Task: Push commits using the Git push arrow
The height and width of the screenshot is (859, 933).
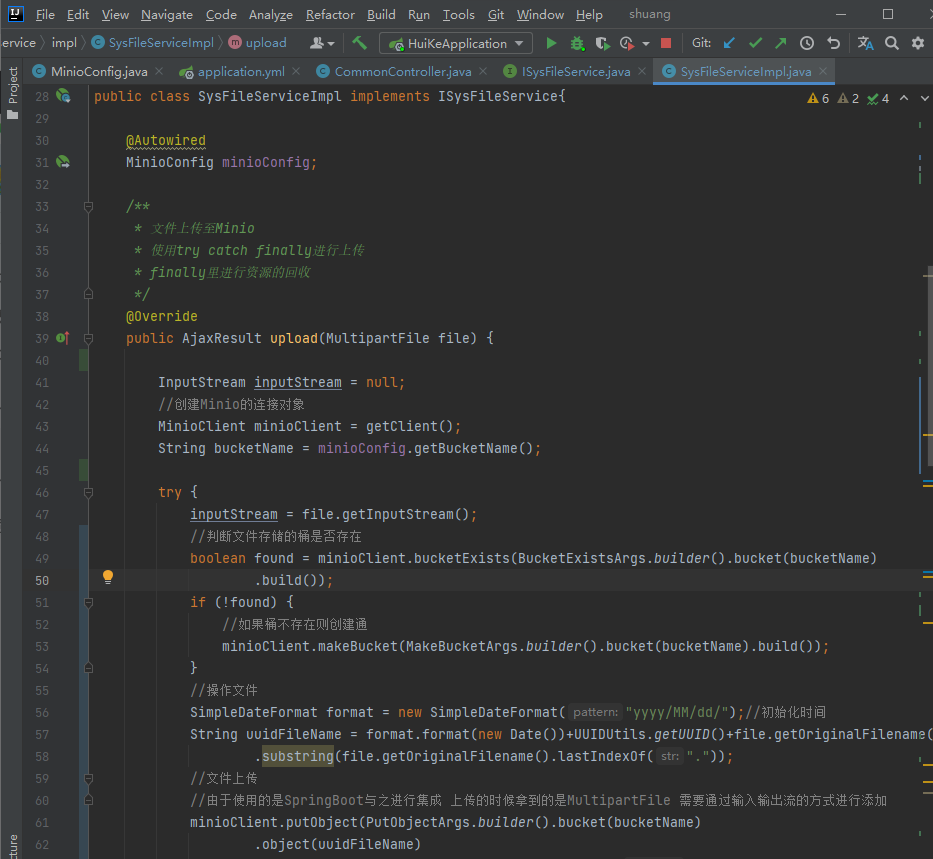Action: pyautogui.click(x=780, y=43)
